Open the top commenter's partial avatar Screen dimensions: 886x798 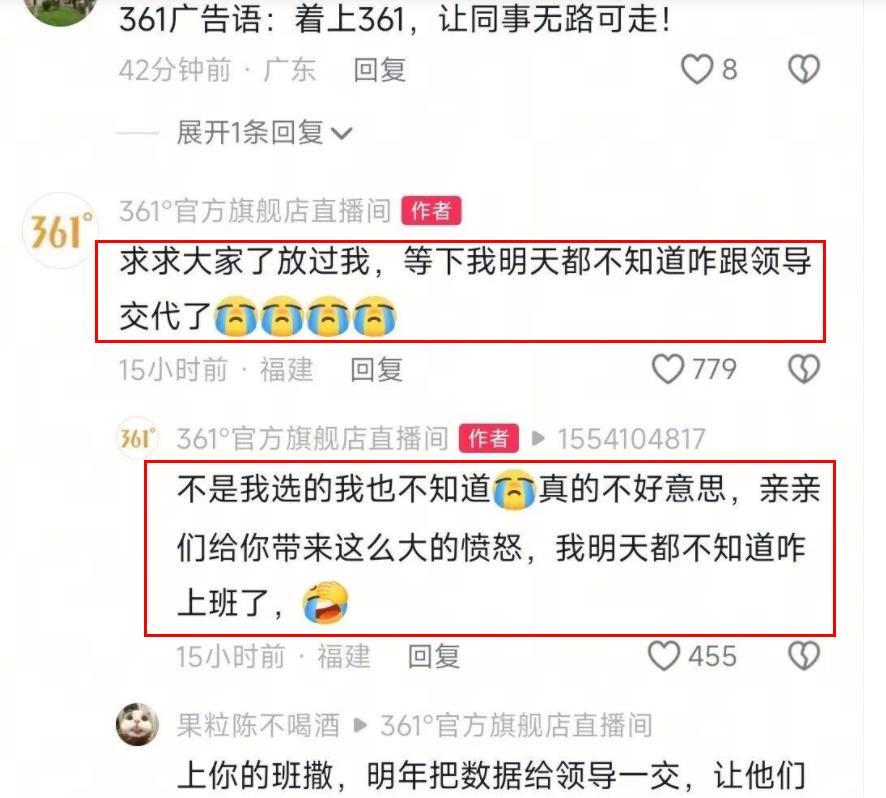pyautogui.click(x=60, y=11)
